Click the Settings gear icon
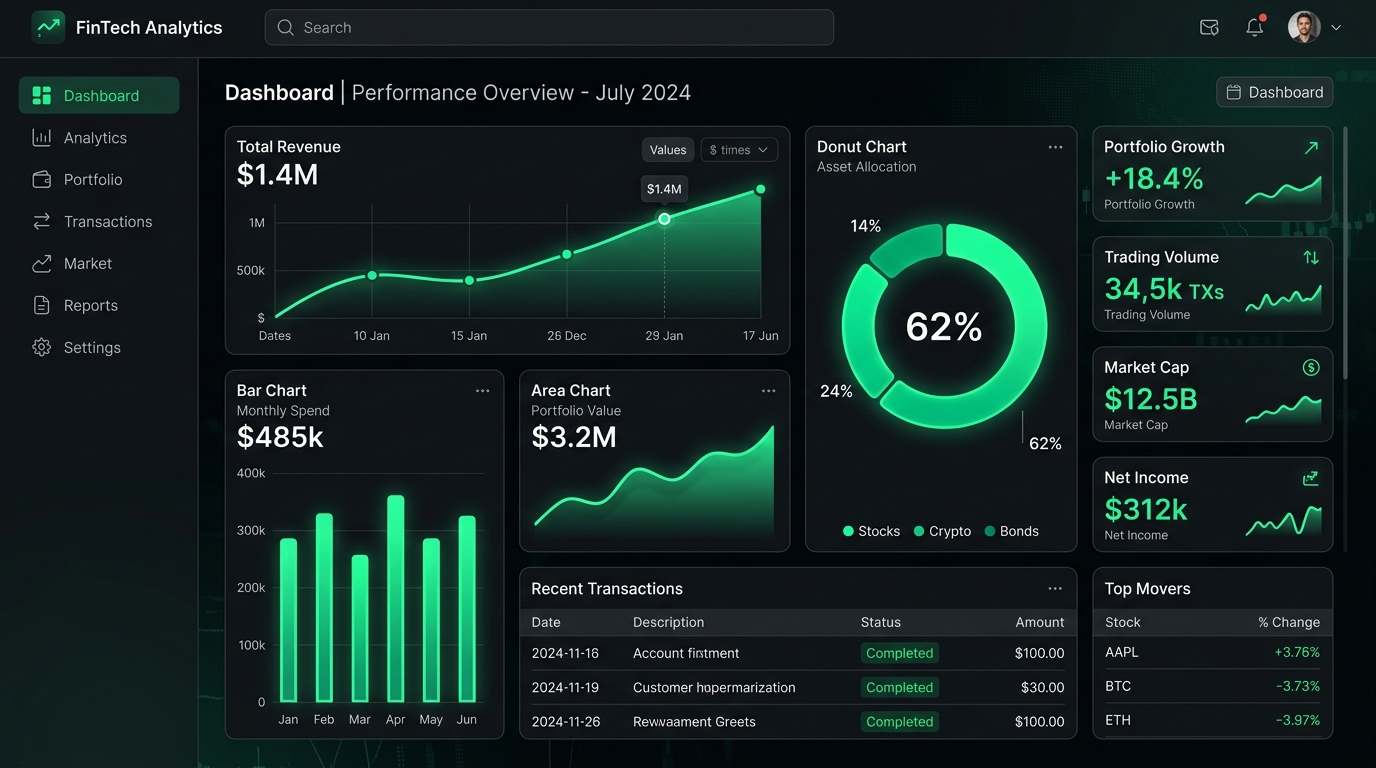This screenshot has width=1376, height=768. coord(42,348)
